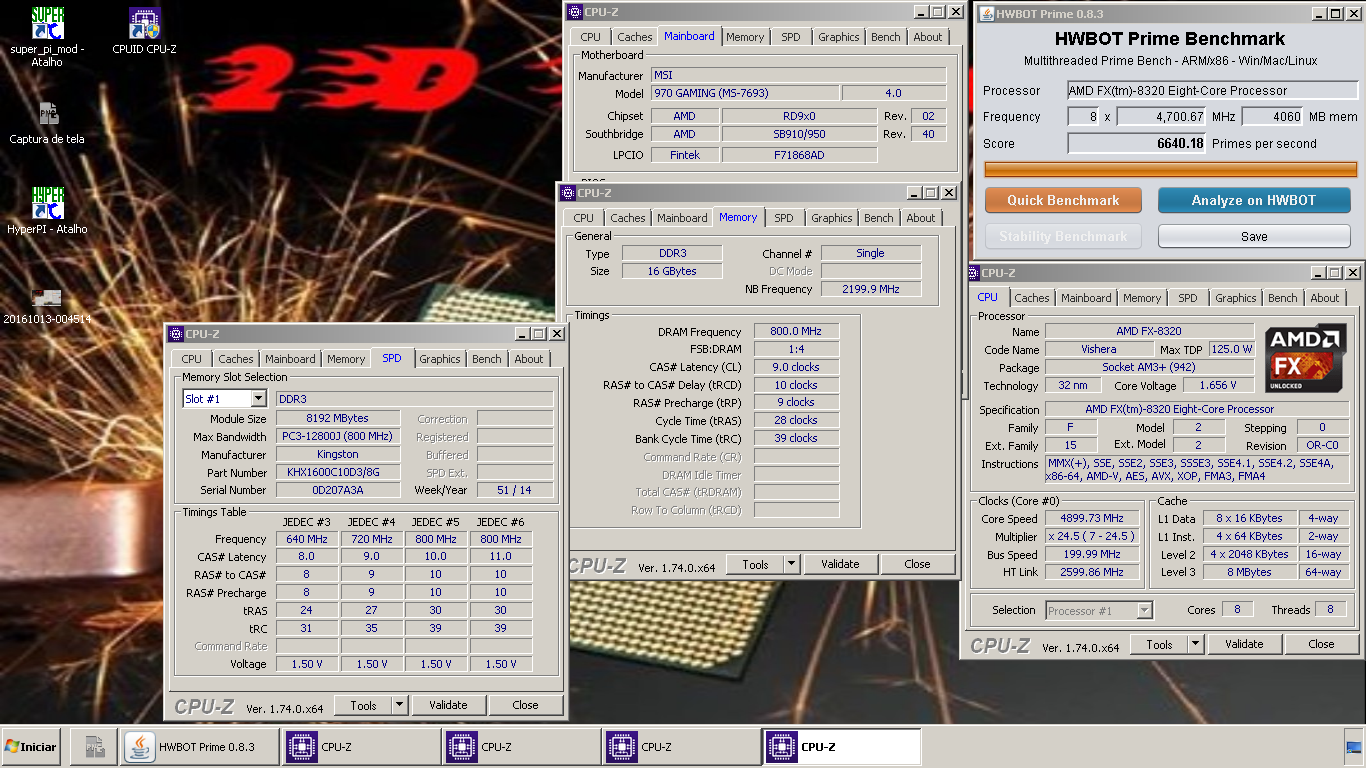Click the DRAM Frequency value 800.0 MHz
This screenshot has width=1366, height=768.
[x=796, y=331]
